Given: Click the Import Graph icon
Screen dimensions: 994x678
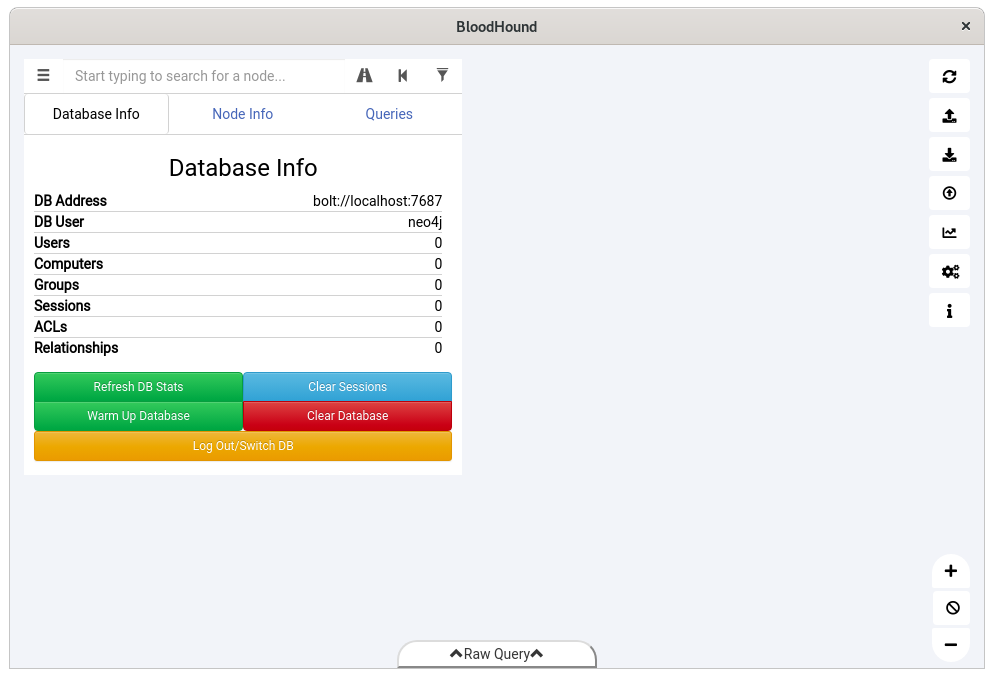Looking at the screenshot, I should click(x=949, y=155).
